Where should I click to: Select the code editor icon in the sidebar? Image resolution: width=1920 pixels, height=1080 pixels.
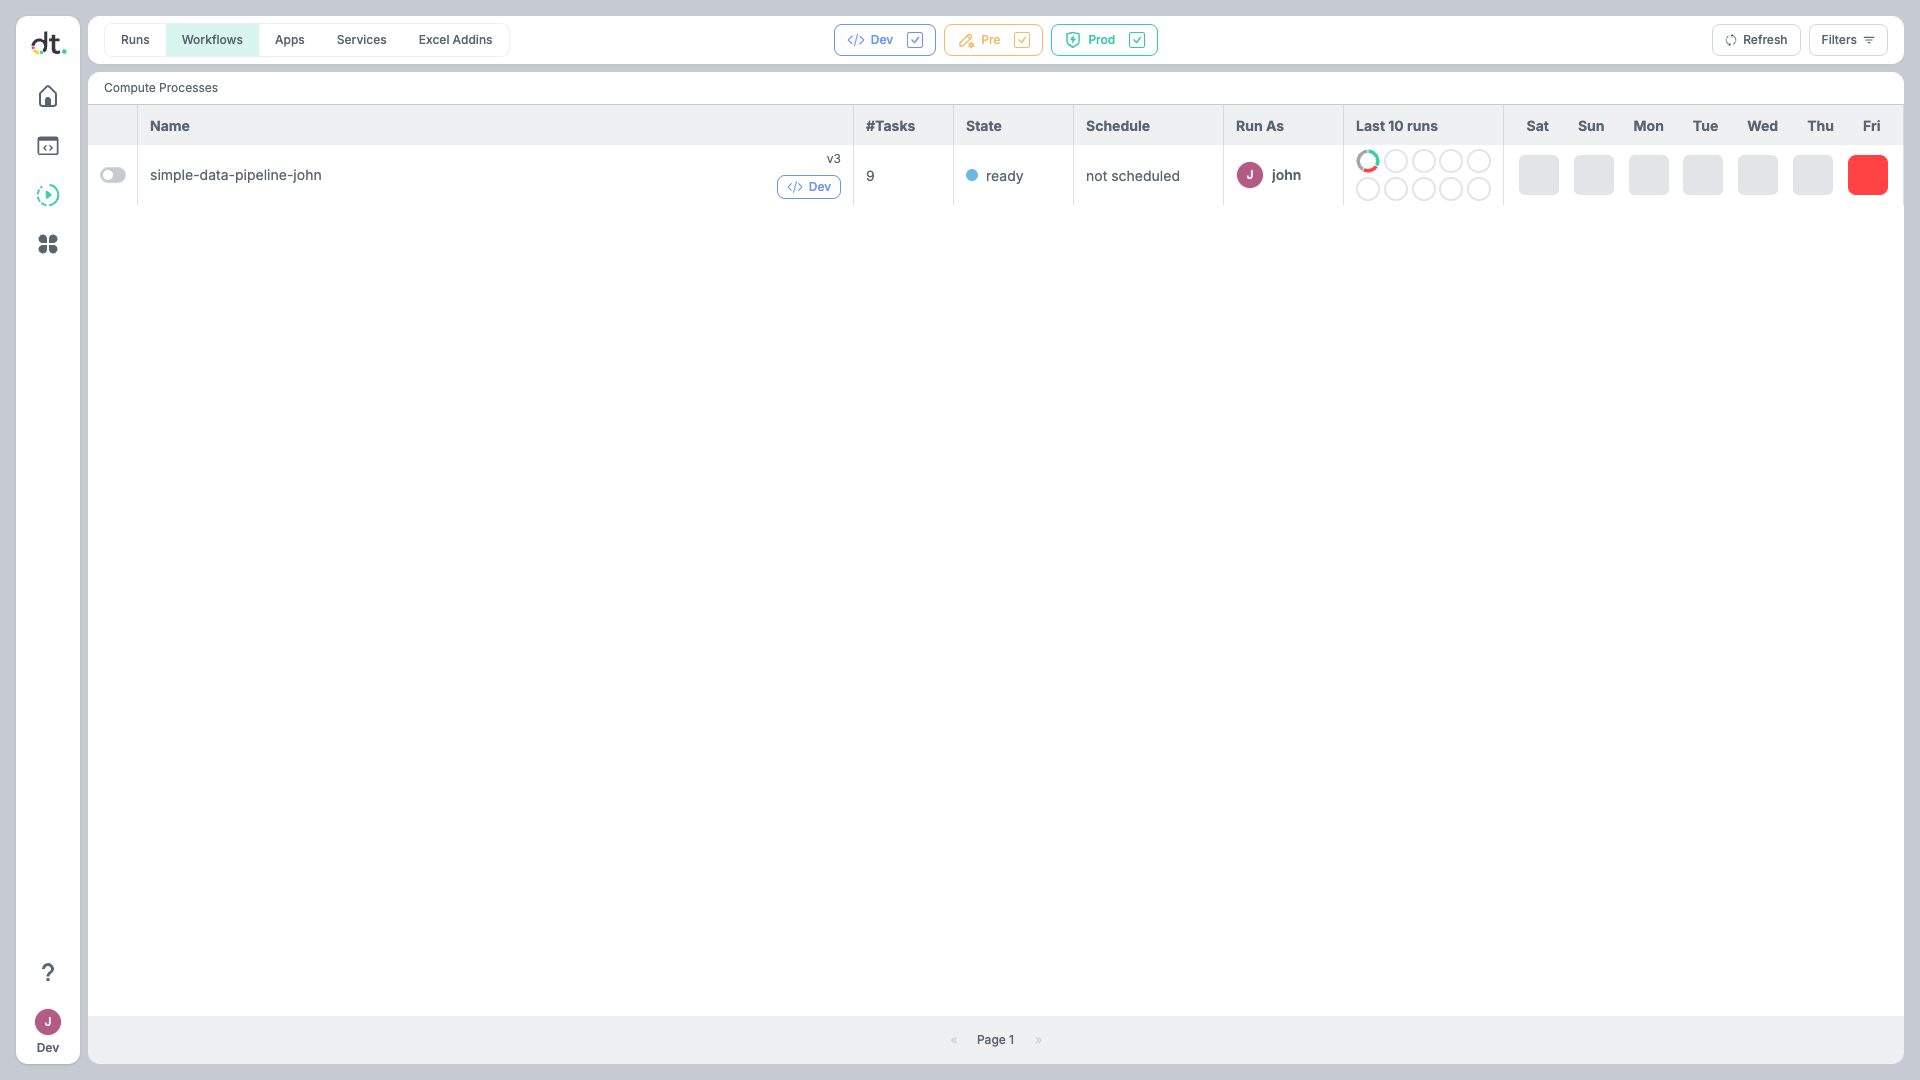(47, 146)
